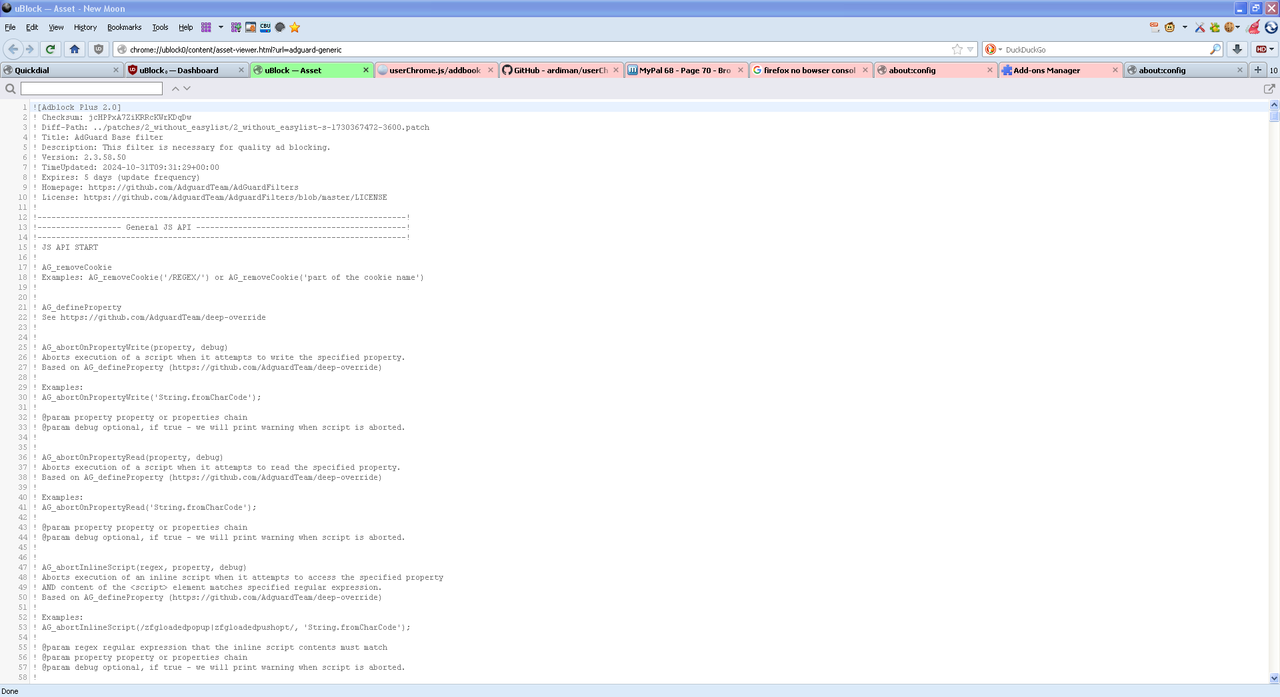Jump to next search match with the down chevron

(186, 89)
